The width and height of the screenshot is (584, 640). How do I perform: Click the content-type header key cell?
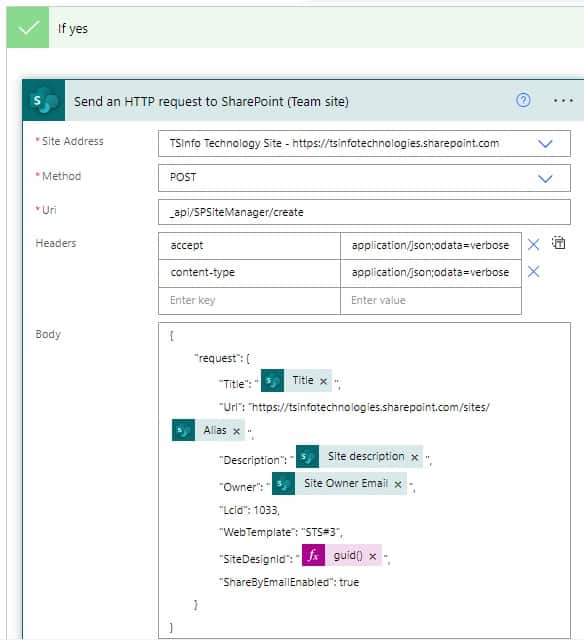tap(249, 273)
